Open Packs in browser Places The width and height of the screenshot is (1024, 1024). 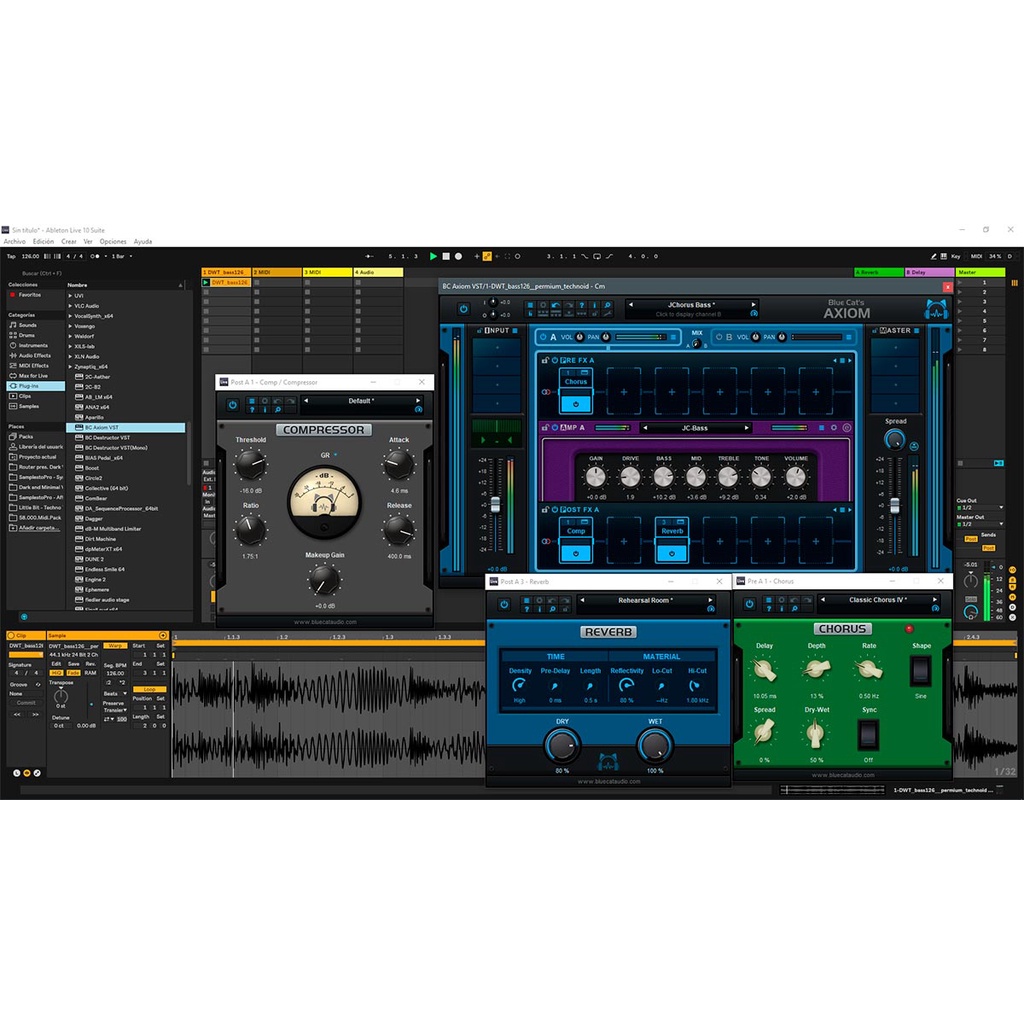[x=25, y=436]
